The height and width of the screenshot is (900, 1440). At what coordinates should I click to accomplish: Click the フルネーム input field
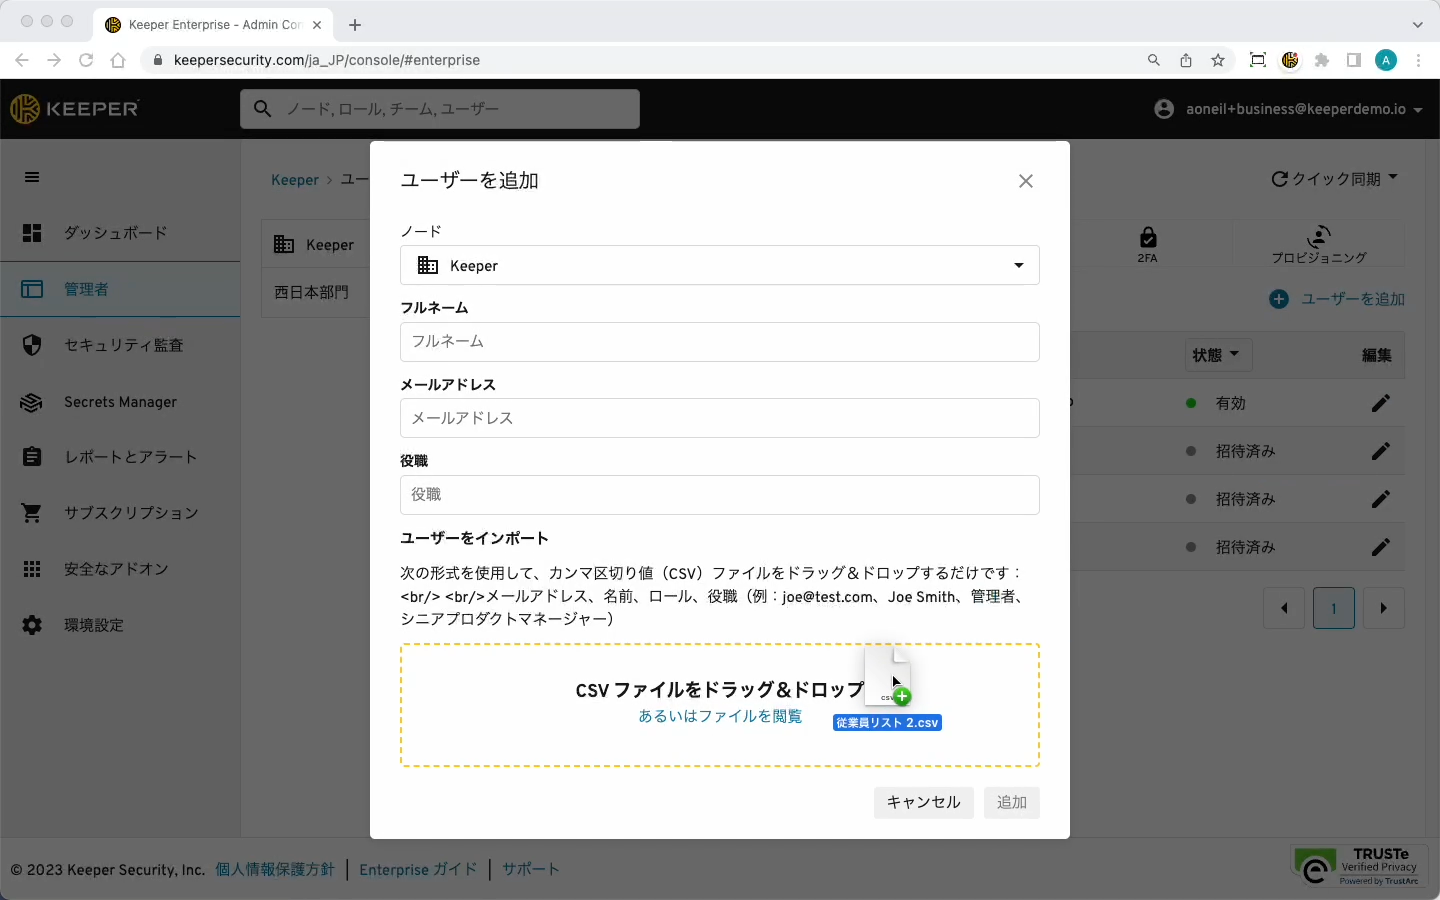(x=719, y=342)
